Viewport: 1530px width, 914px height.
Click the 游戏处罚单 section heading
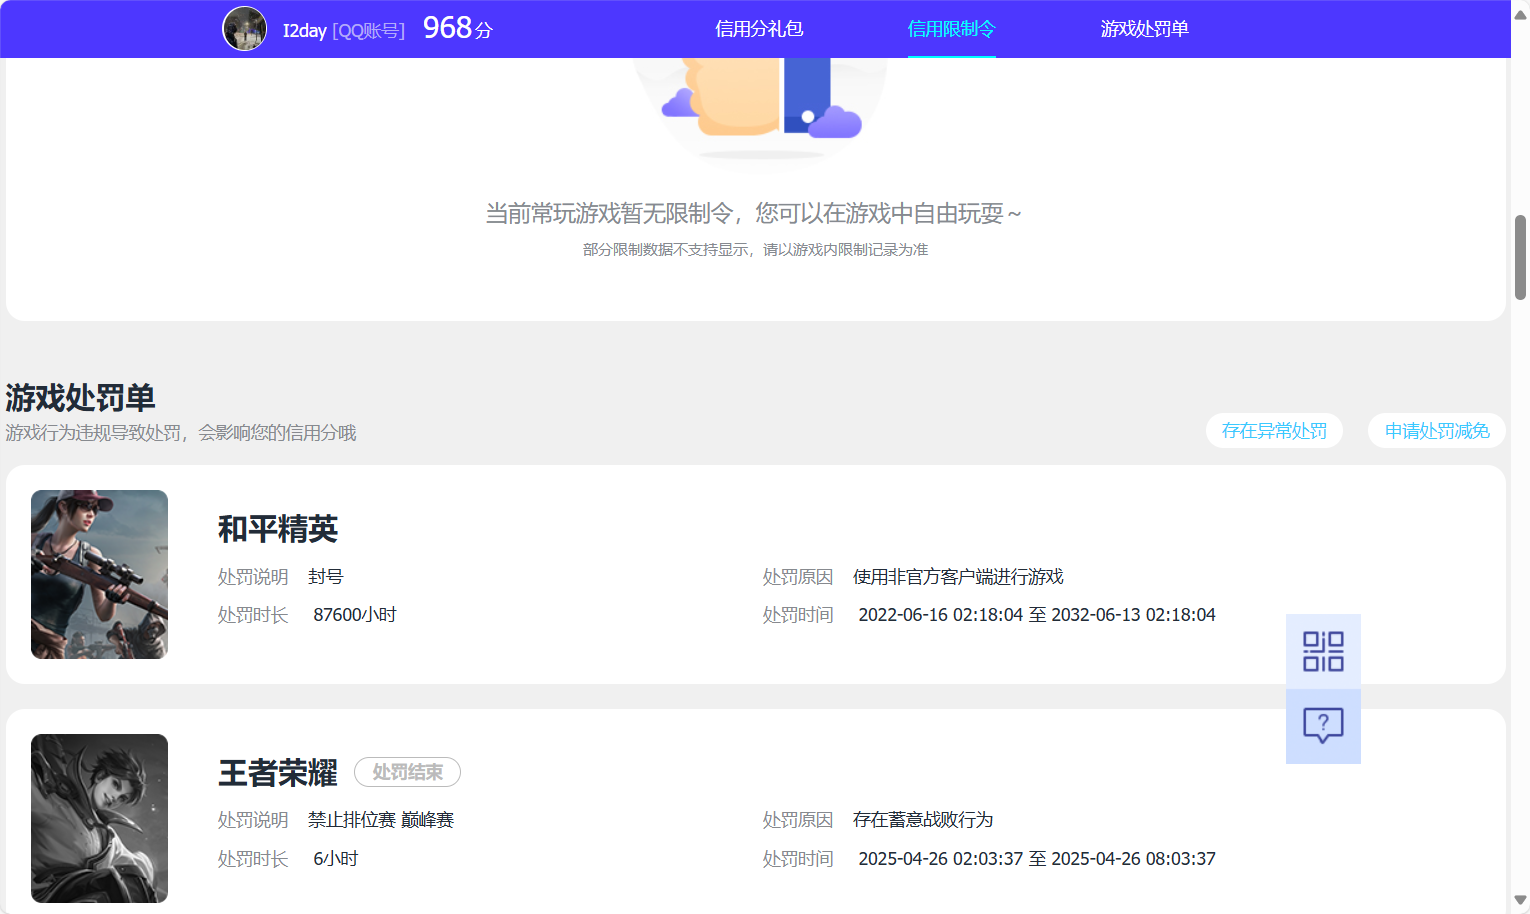80,398
